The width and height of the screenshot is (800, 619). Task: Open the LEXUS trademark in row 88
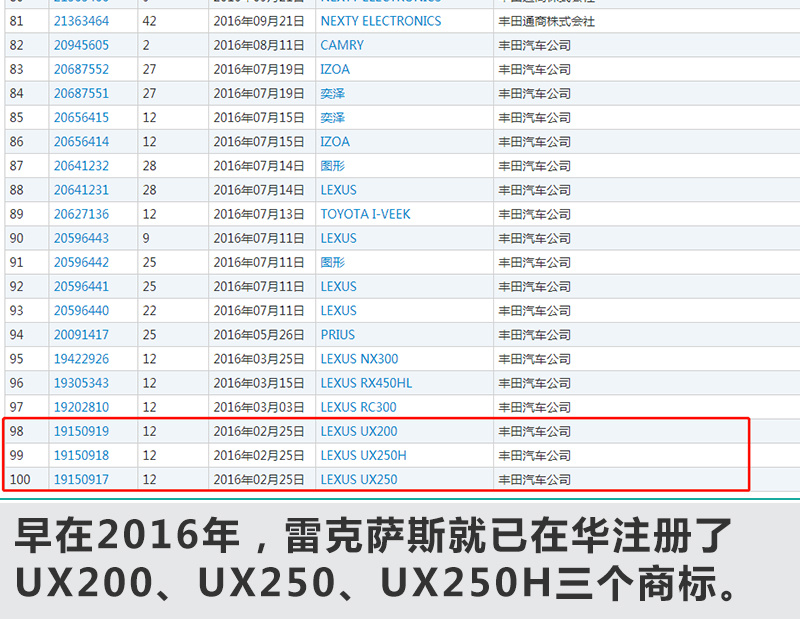pyautogui.click(x=338, y=190)
